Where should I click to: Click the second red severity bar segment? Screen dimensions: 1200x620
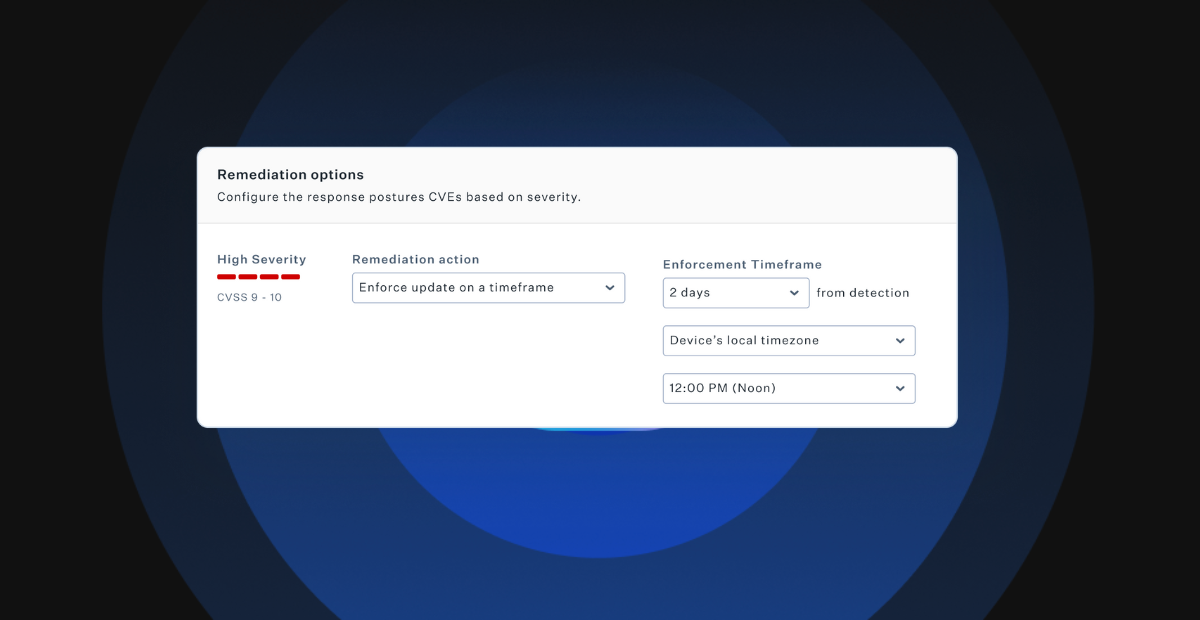click(x=248, y=274)
